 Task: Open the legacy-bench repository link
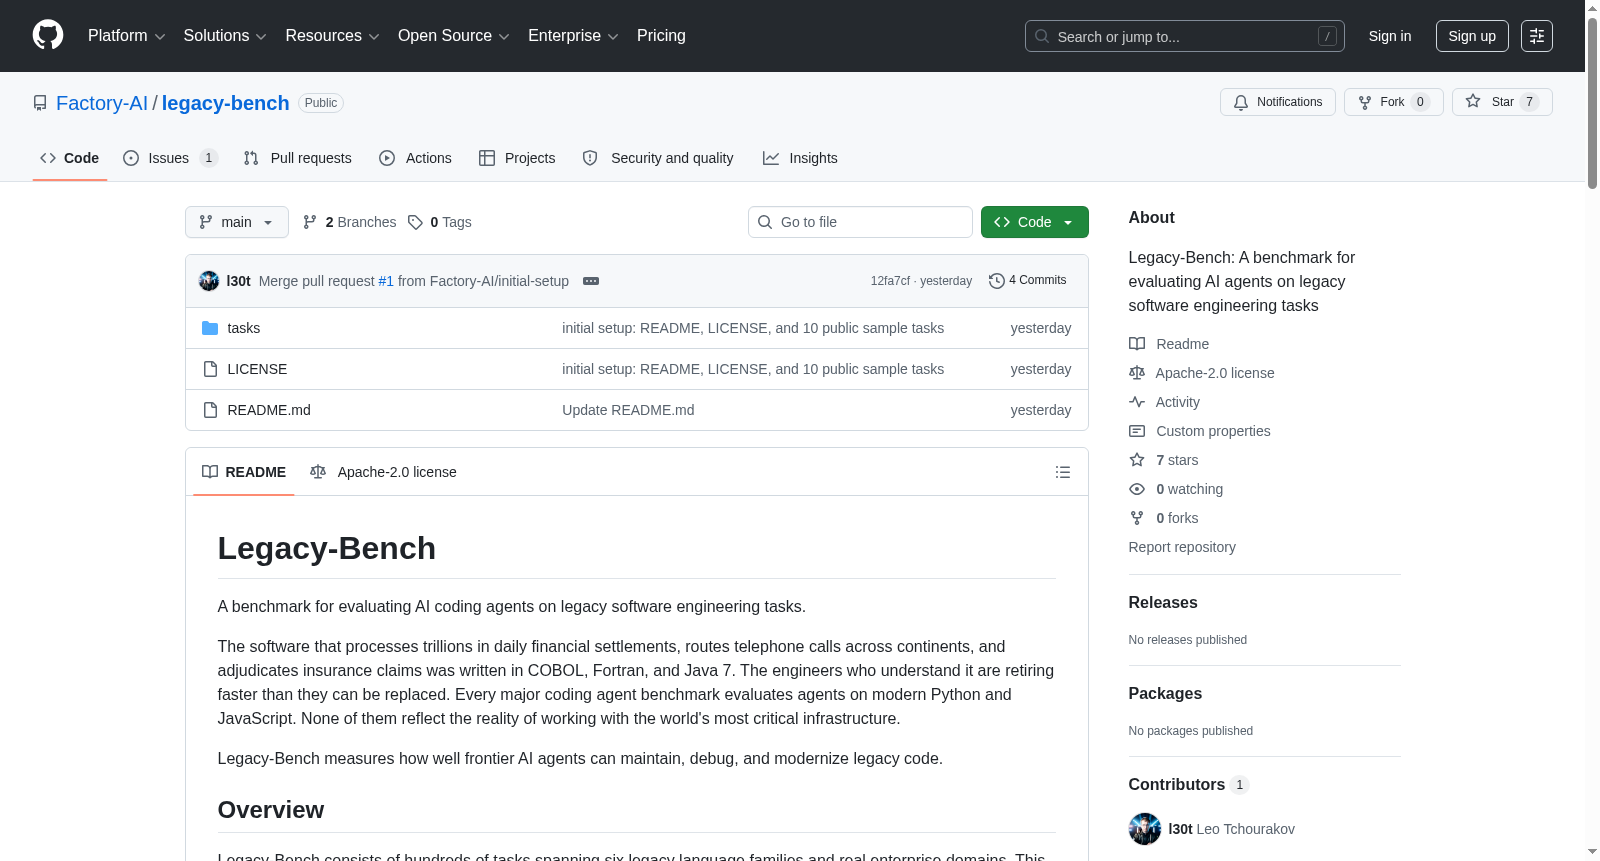tap(225, 103)
